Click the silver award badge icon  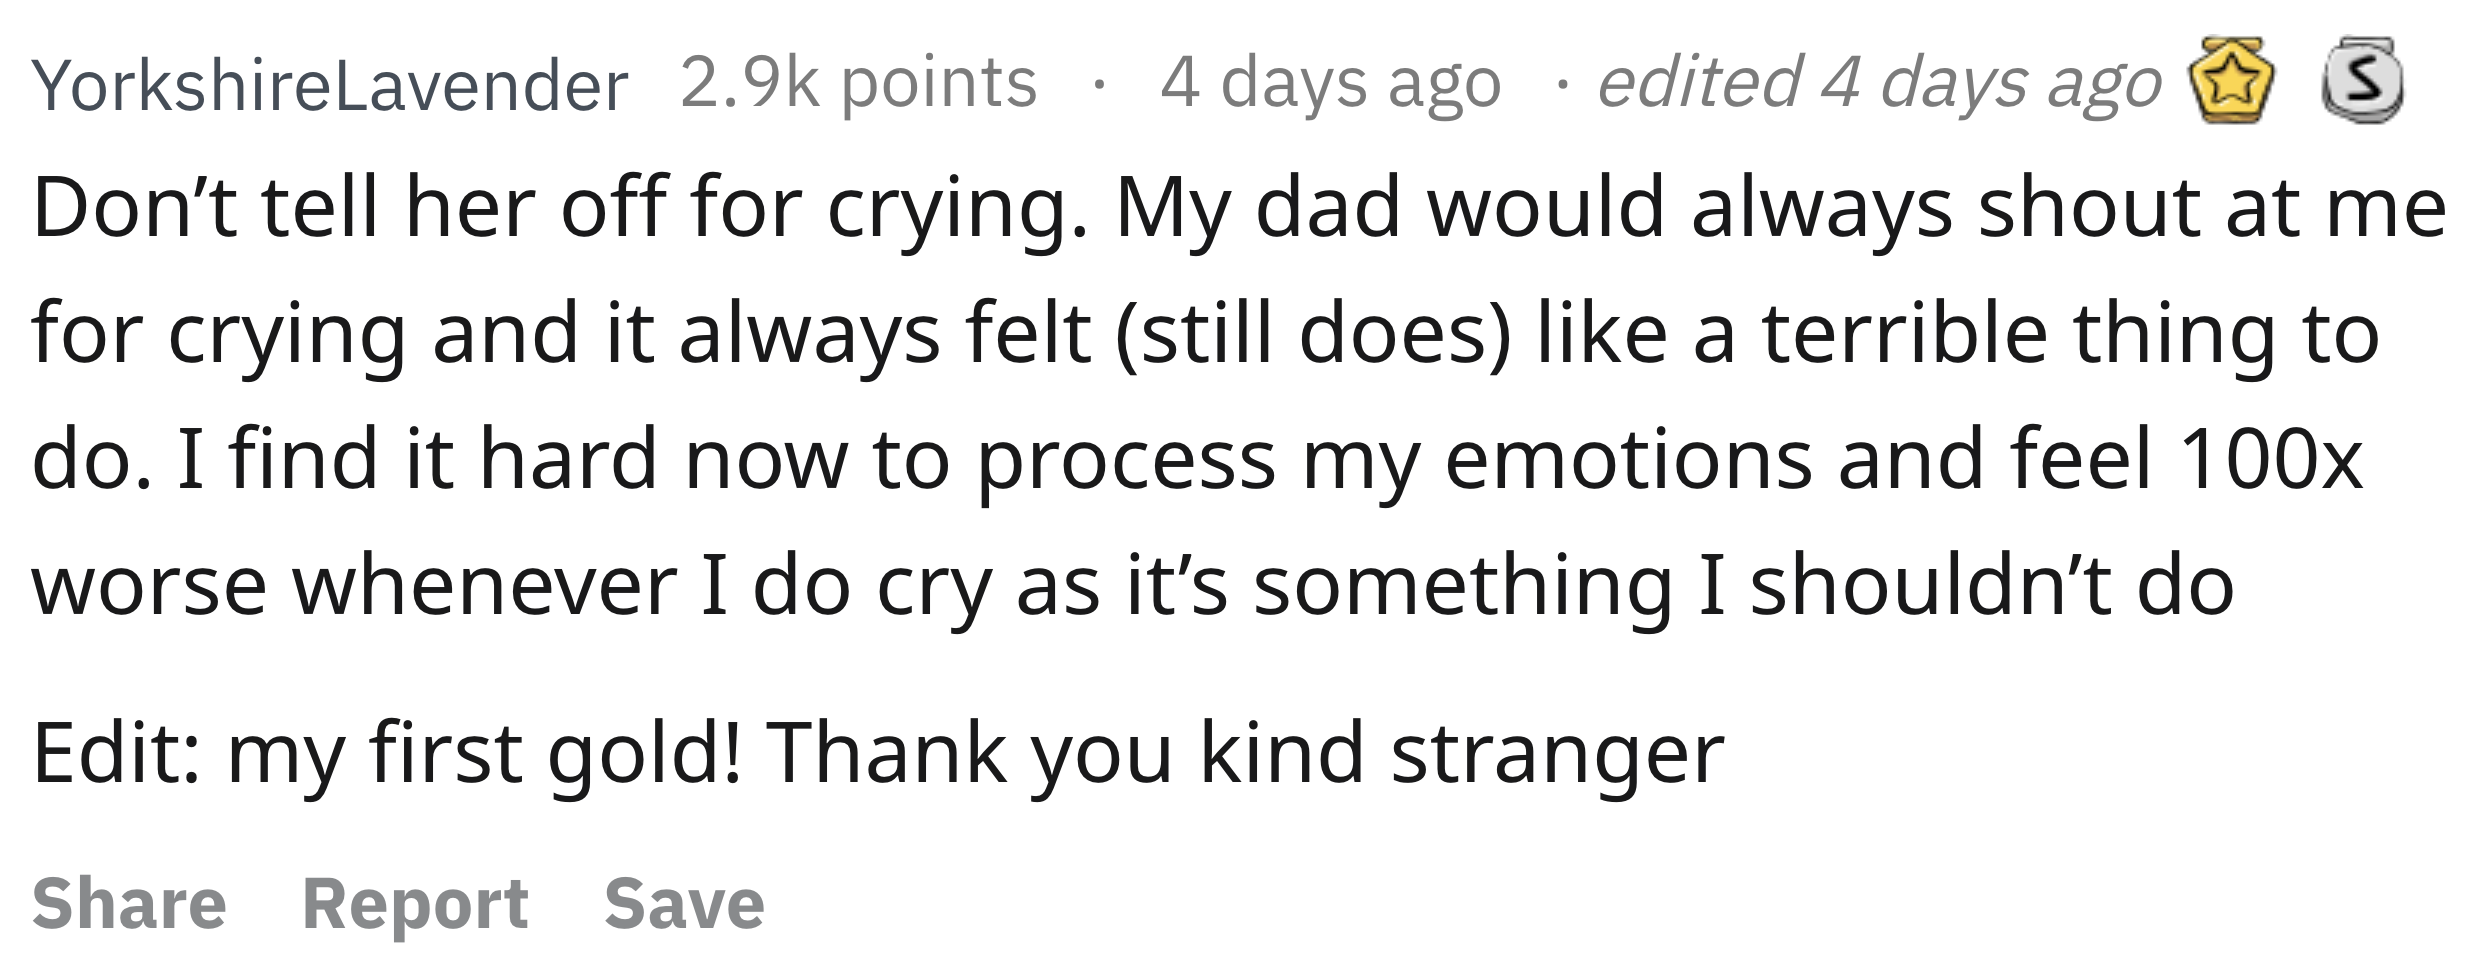click(2362, 80)
